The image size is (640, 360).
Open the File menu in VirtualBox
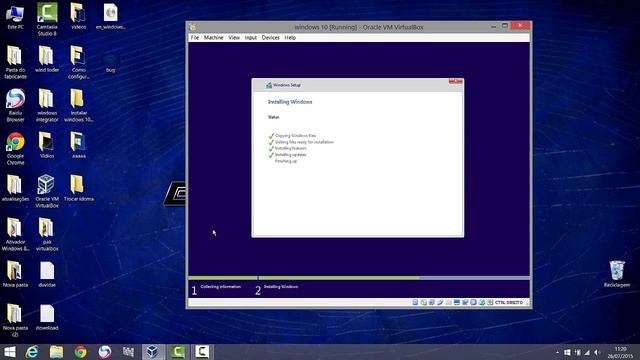(x=195, y=38)
